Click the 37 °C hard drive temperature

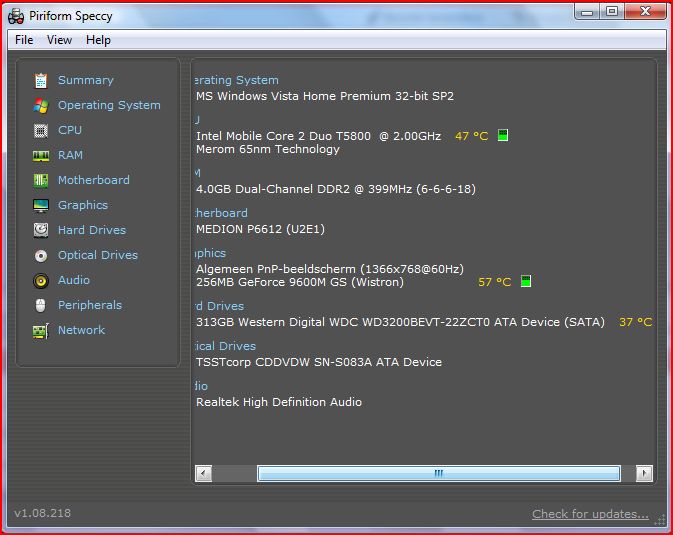click(635, 322)
